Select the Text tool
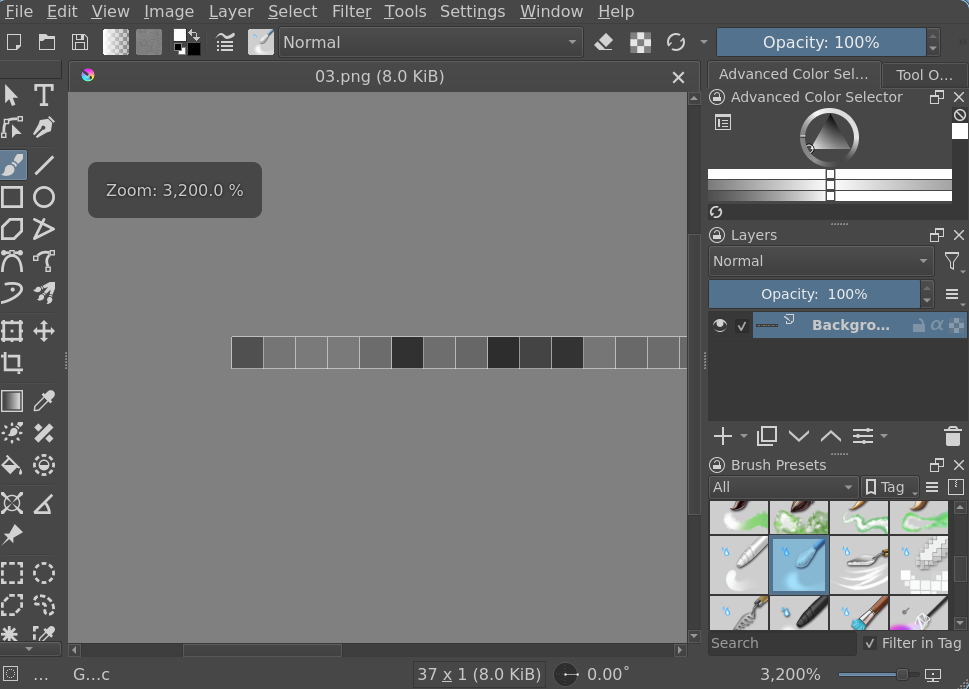 [x=43, y=95]
